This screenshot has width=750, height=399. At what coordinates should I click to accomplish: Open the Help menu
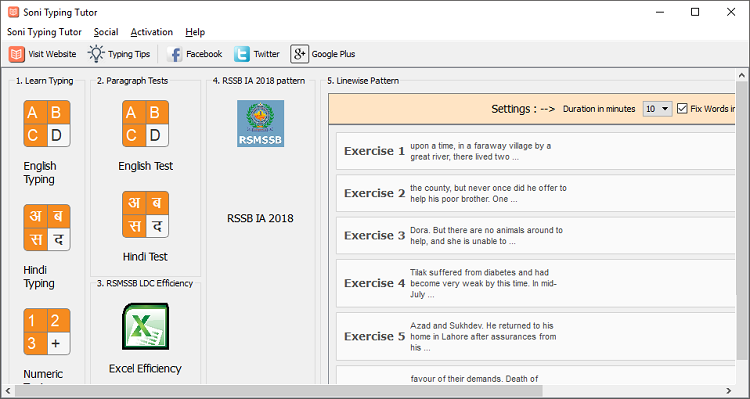pos(195,32)
